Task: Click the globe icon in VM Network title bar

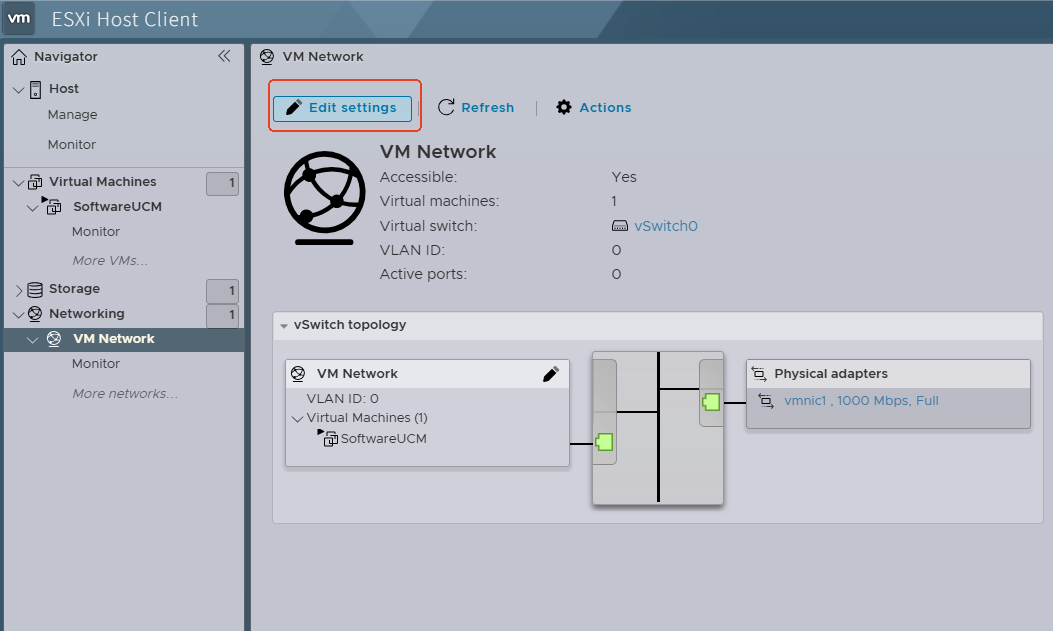Action: (267, 57)
